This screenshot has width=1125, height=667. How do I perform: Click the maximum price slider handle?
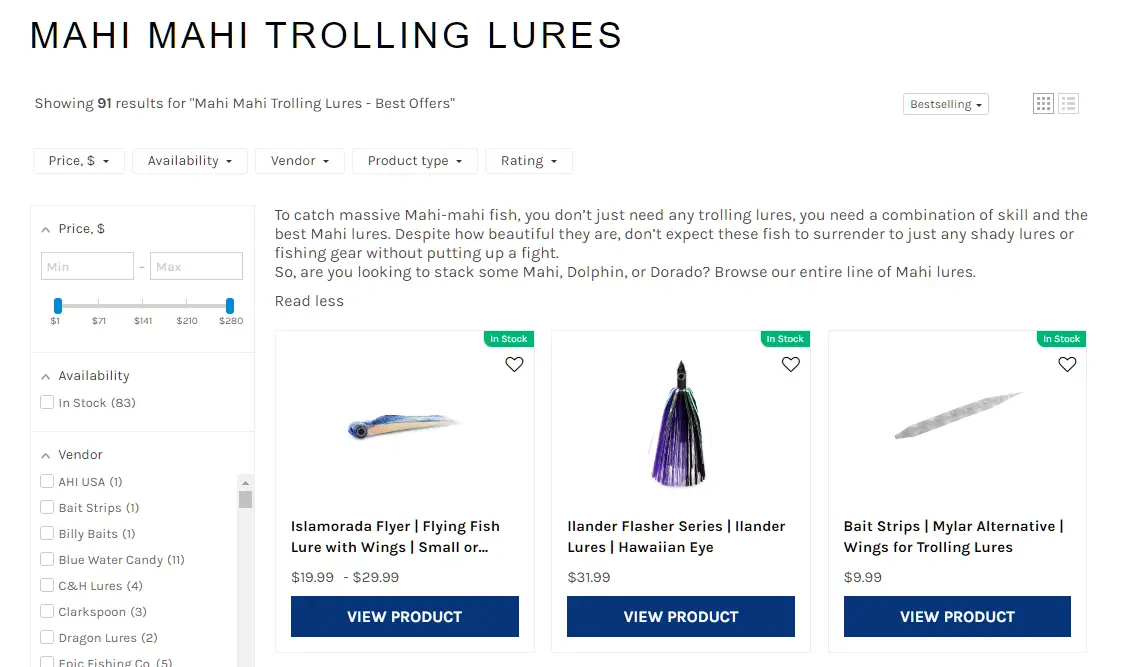click(230, 305)
